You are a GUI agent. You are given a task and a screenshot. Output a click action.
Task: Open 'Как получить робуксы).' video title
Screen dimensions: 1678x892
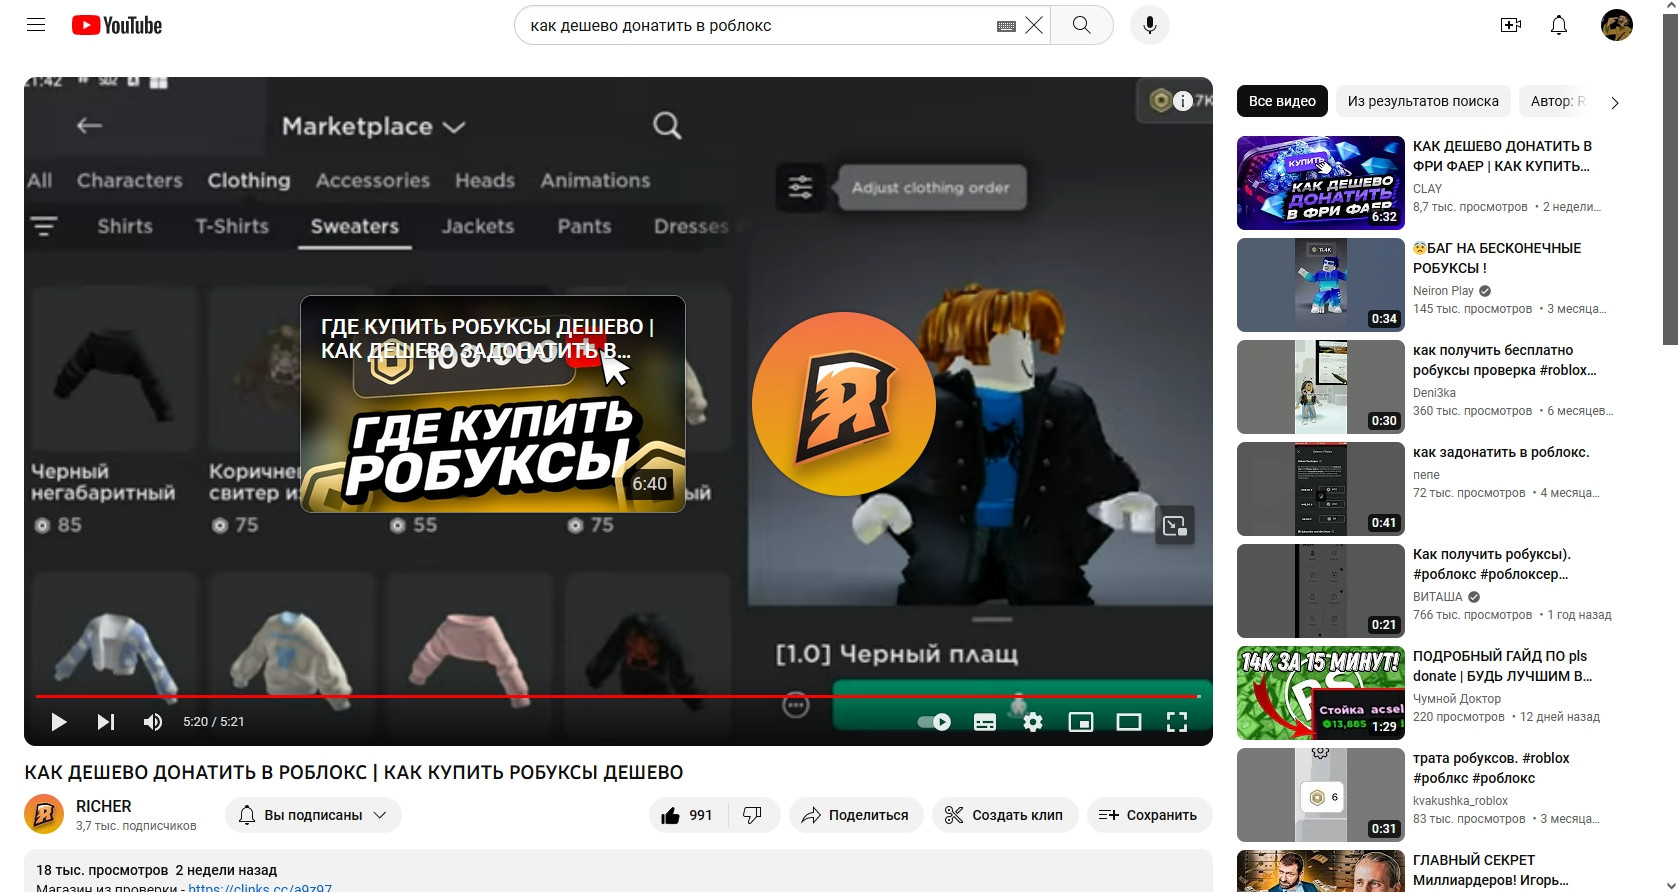pos(1492,564)
